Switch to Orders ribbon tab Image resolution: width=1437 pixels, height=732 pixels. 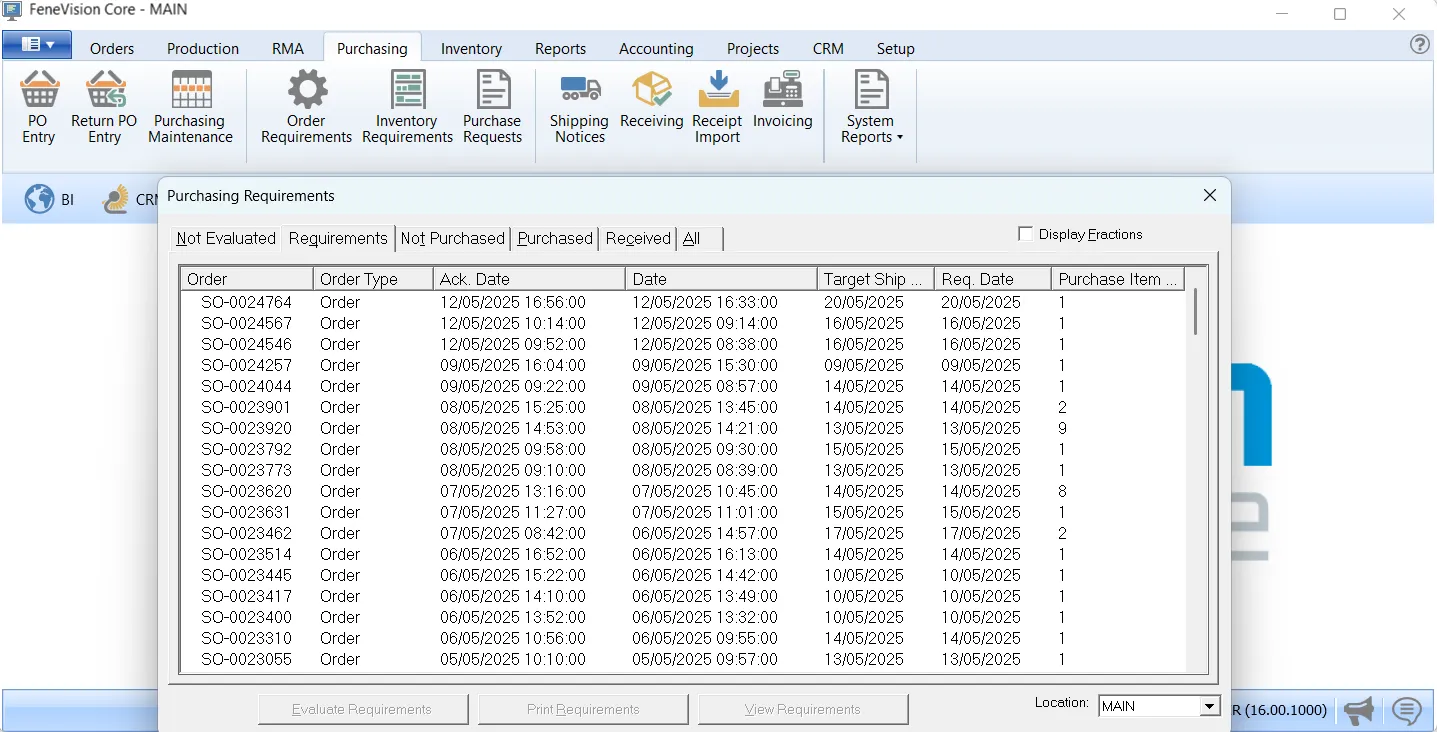click(112, 48)
